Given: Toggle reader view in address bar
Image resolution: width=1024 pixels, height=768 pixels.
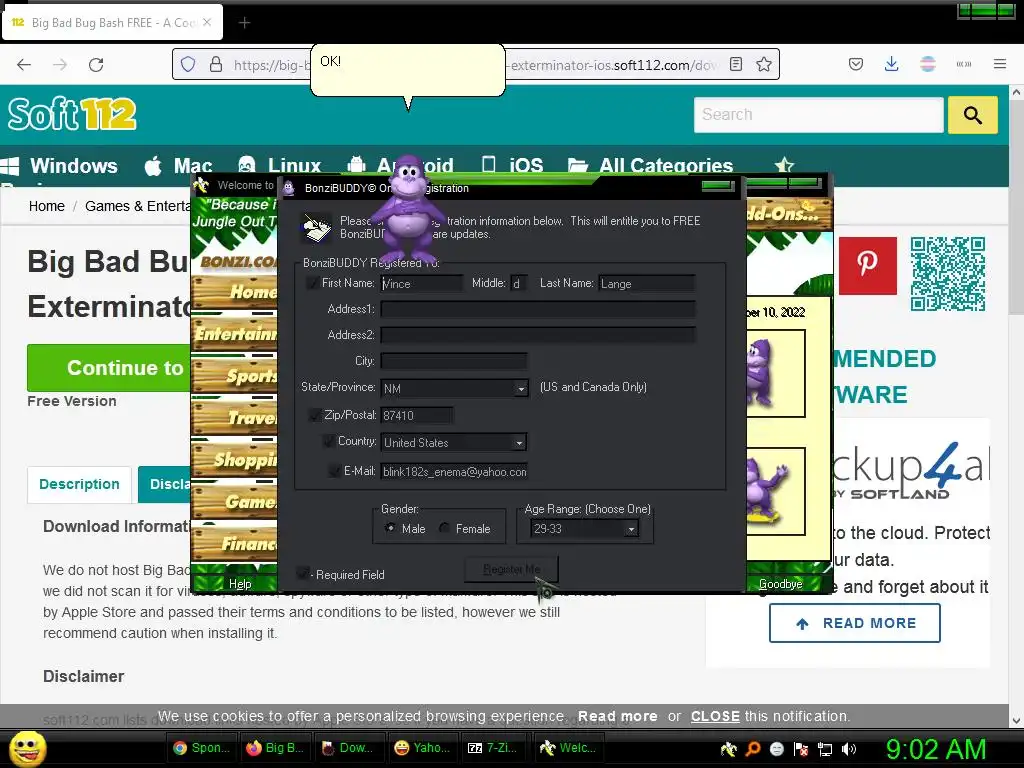Looking at the screenshot, I should (x=736, y=65).
